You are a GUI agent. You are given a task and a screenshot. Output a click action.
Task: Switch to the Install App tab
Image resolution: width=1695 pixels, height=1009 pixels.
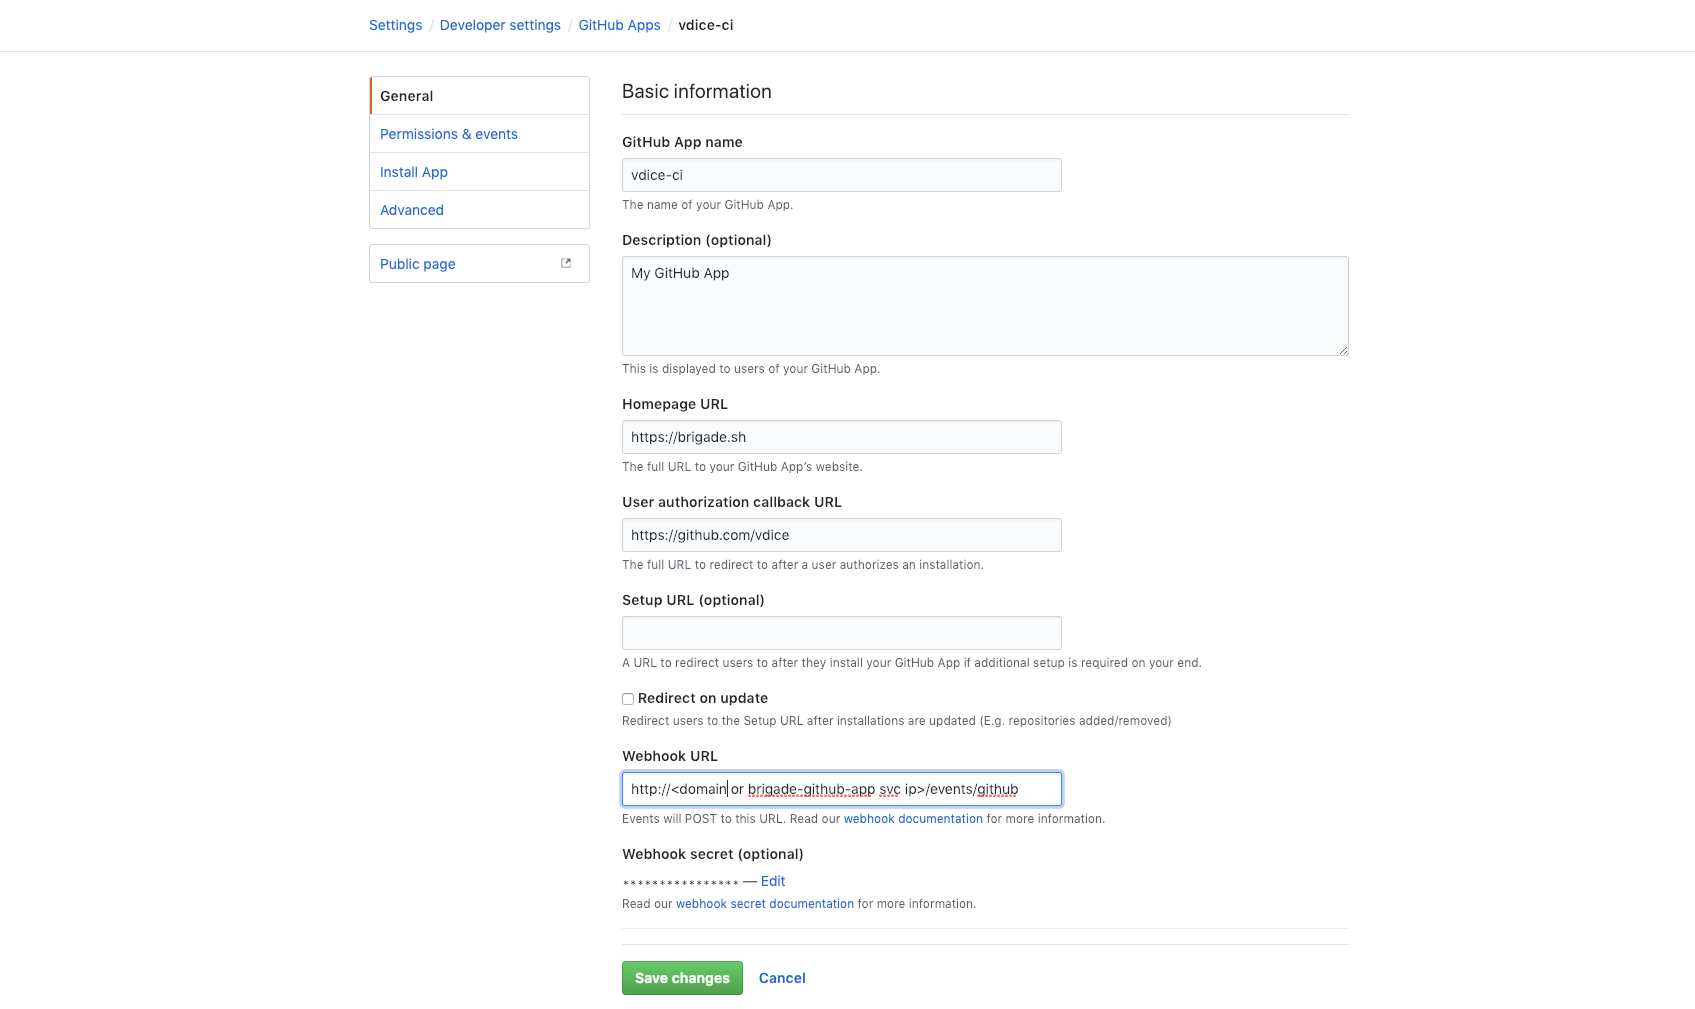(413, 172)
